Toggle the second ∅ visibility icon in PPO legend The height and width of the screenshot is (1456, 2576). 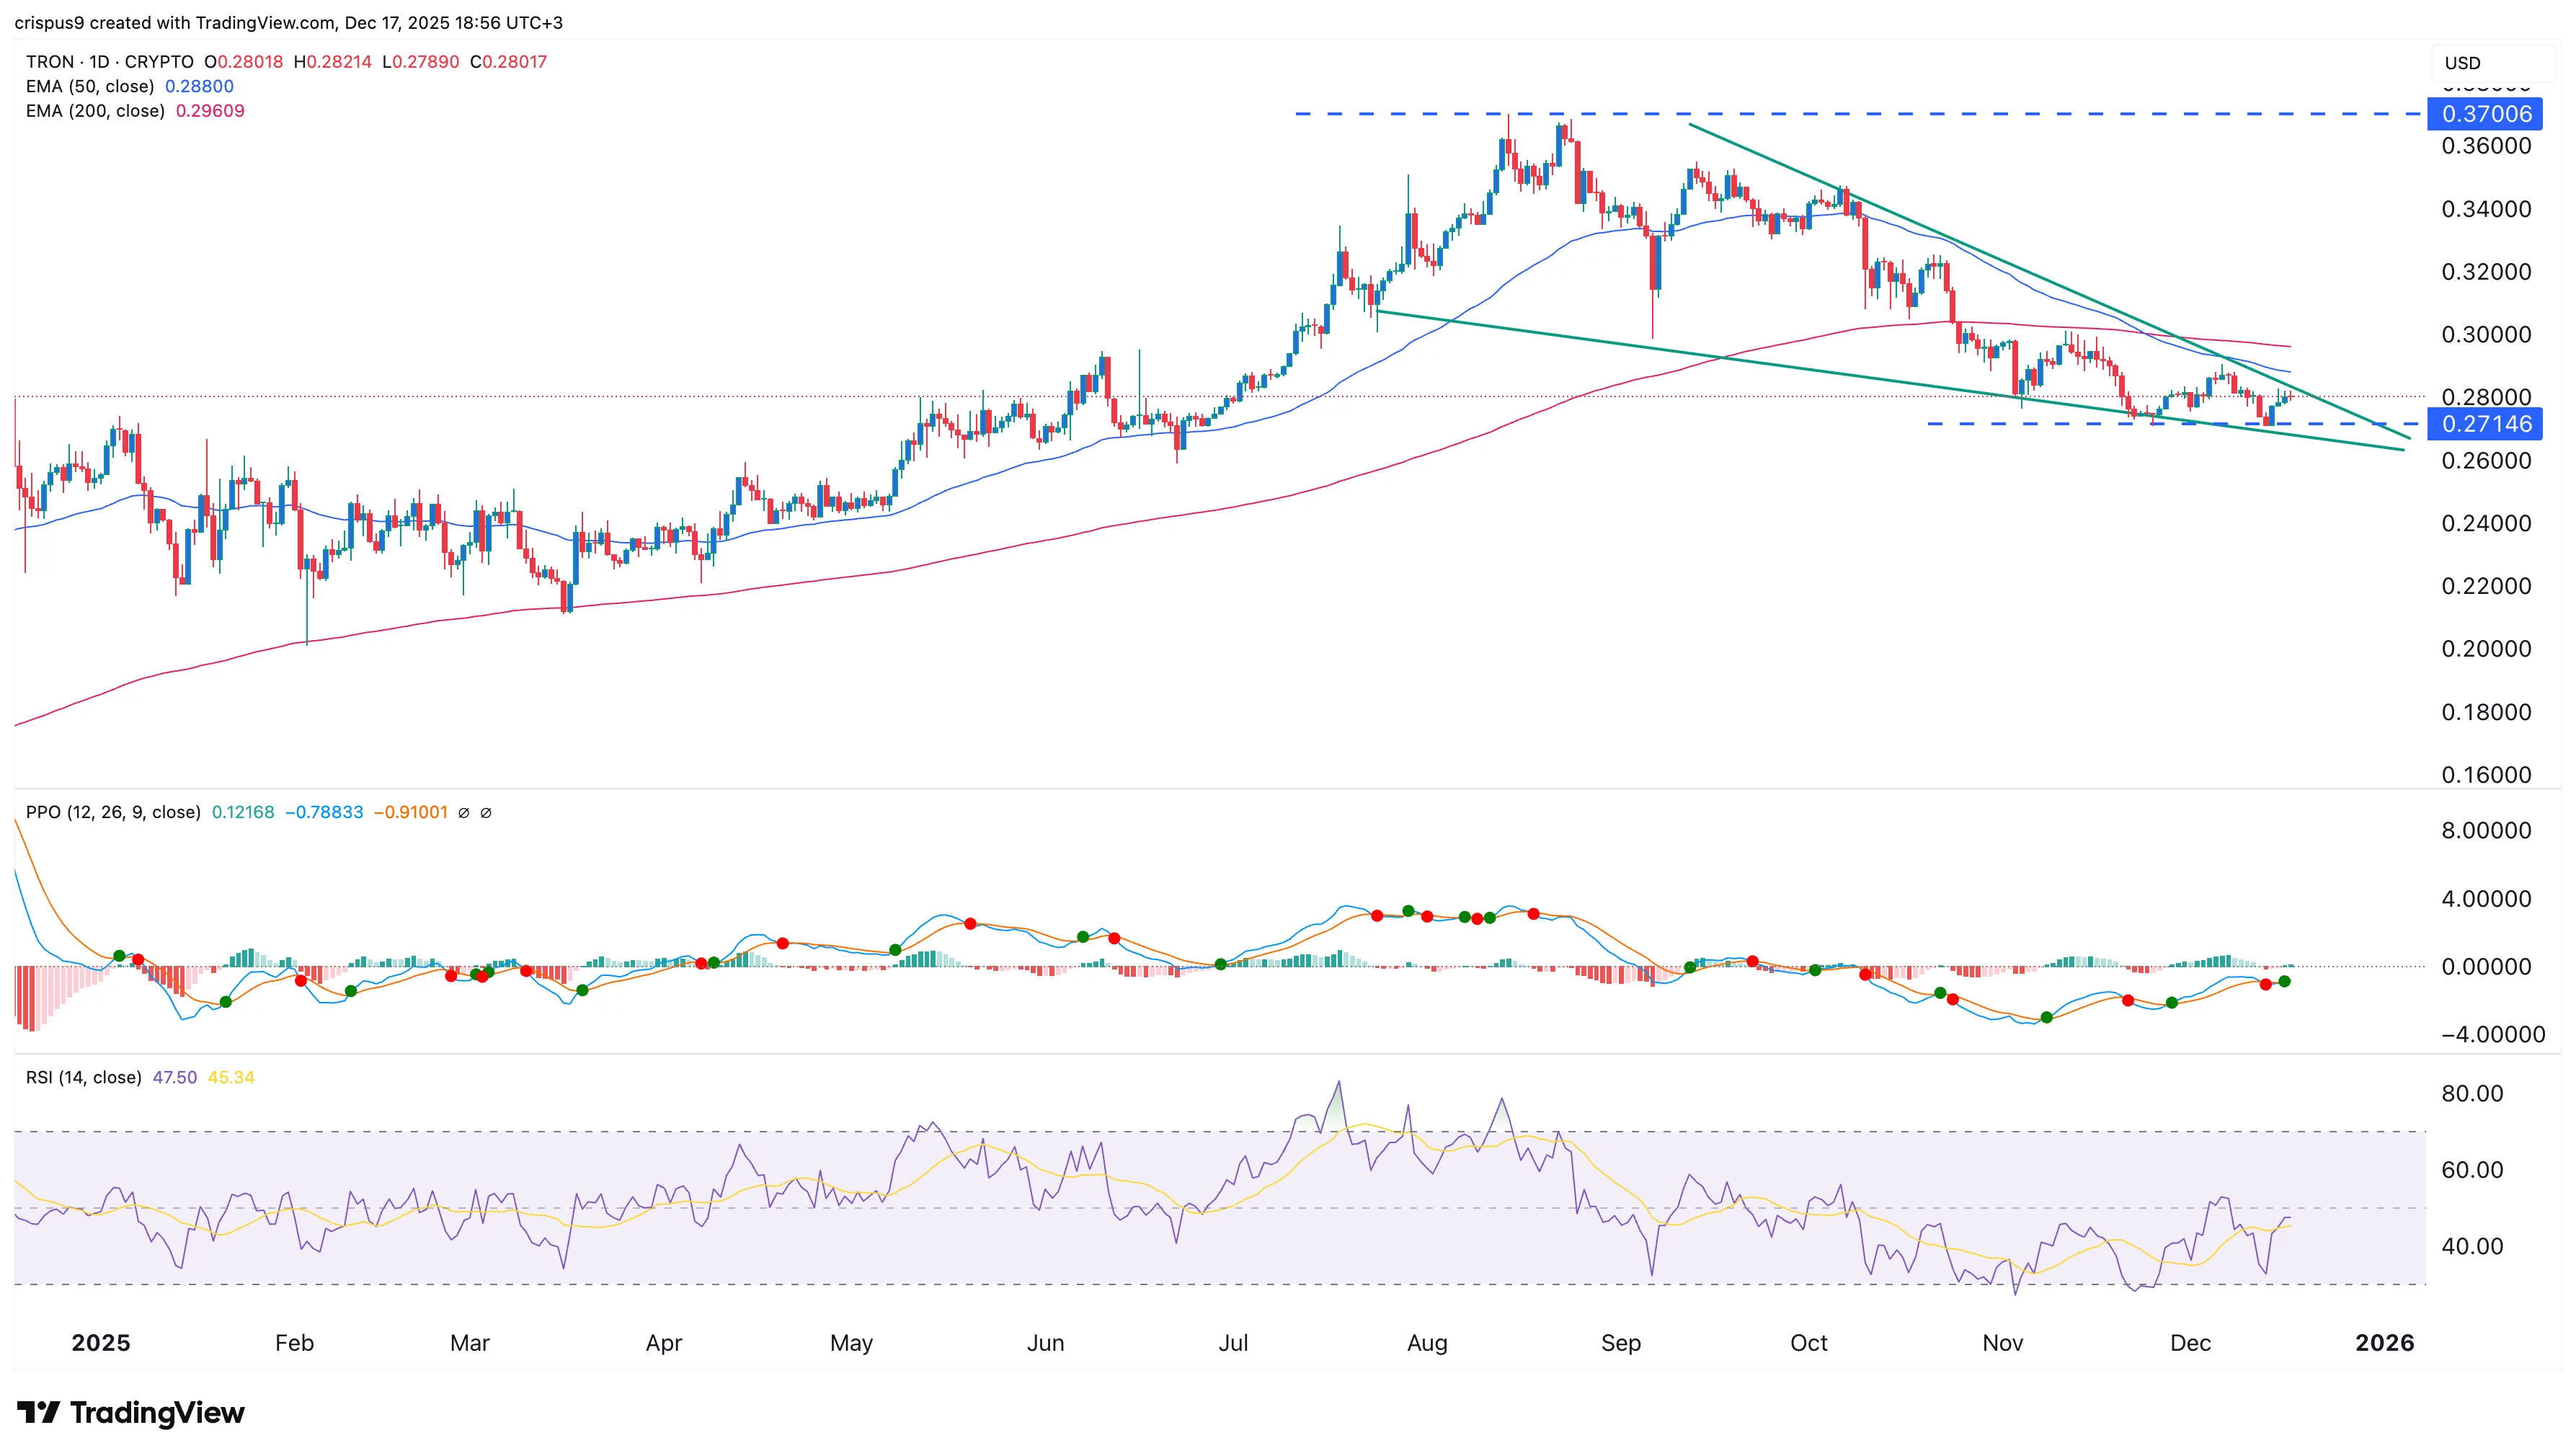pyautogui.click(x=487, y=812)
